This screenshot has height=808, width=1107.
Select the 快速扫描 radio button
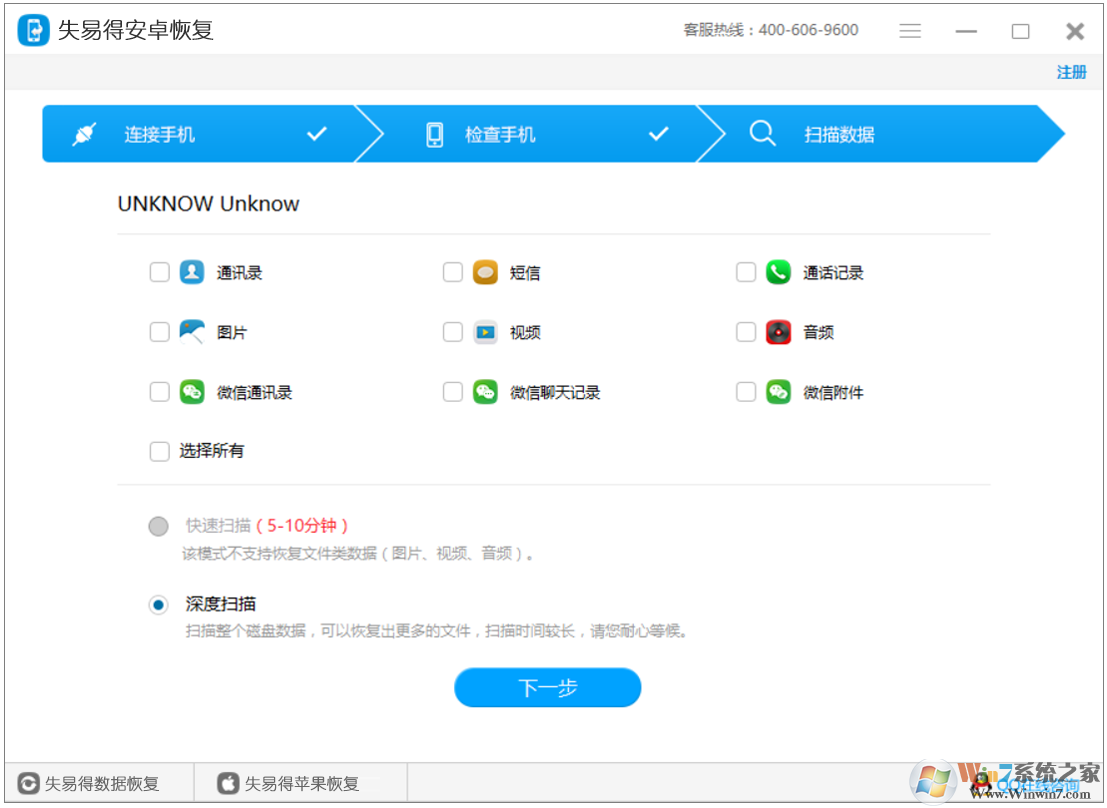[x=157, y=525]
